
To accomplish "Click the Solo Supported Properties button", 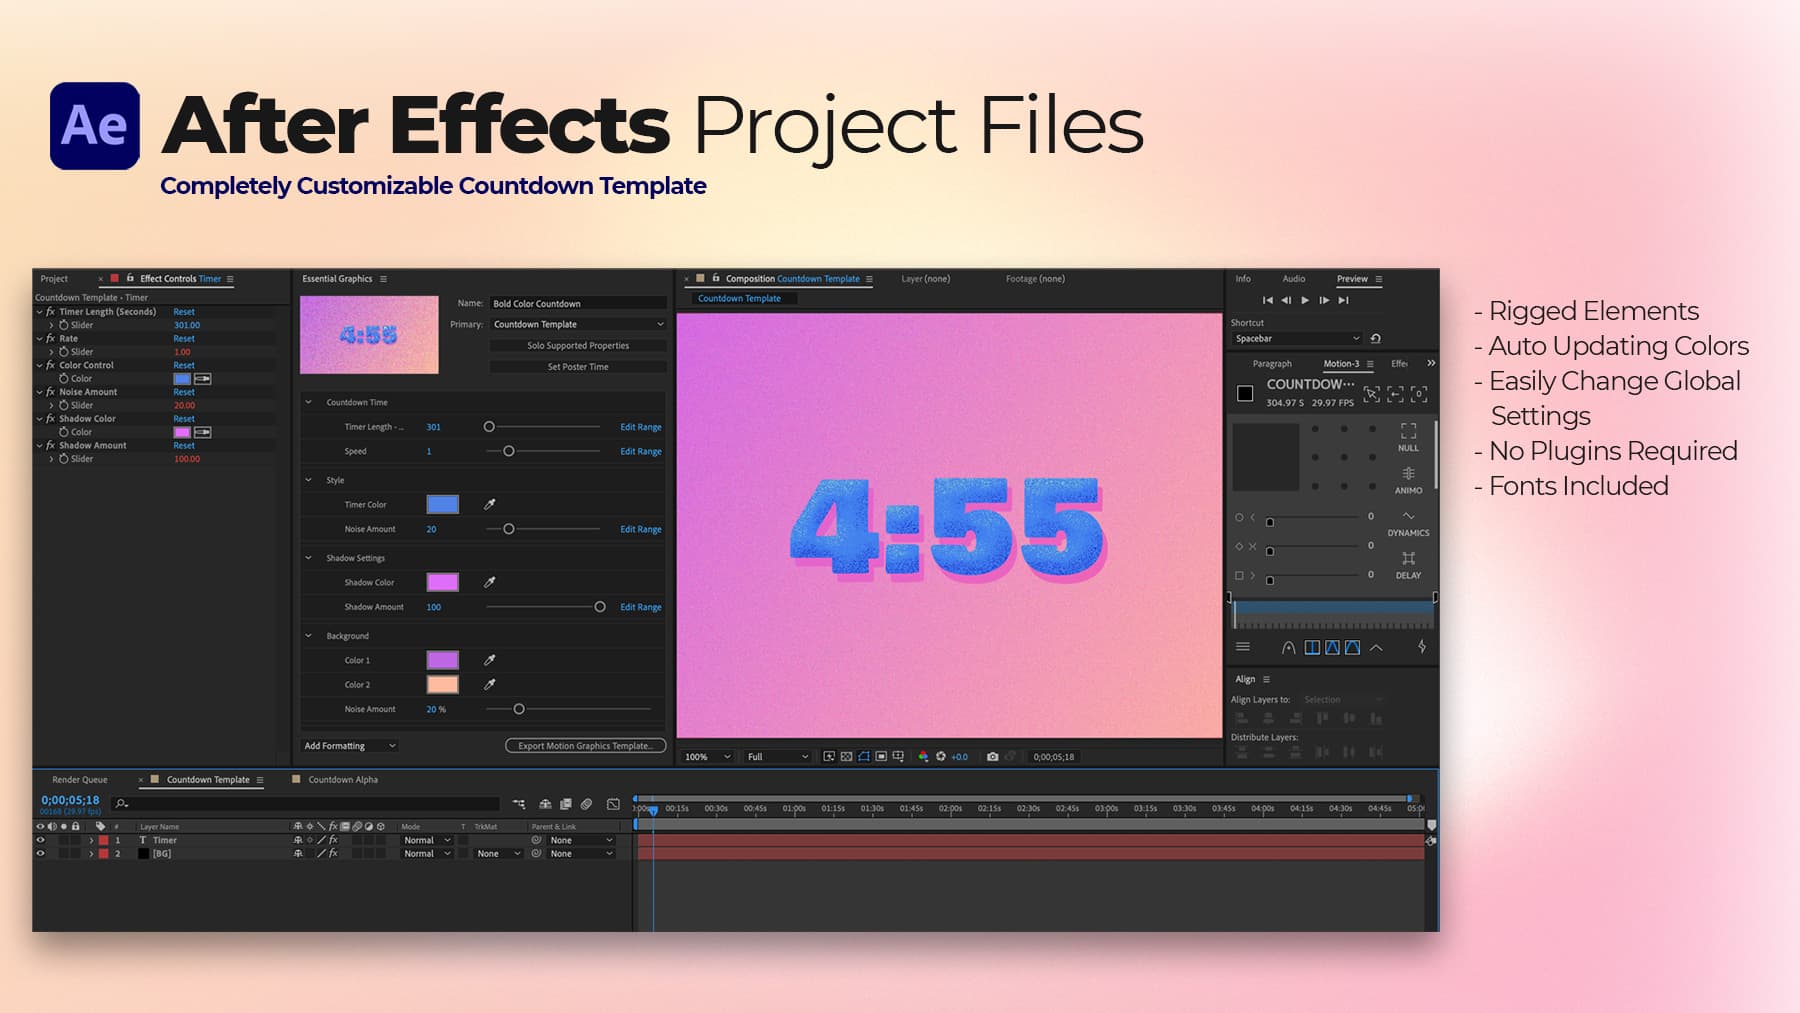I will (578, 346).
